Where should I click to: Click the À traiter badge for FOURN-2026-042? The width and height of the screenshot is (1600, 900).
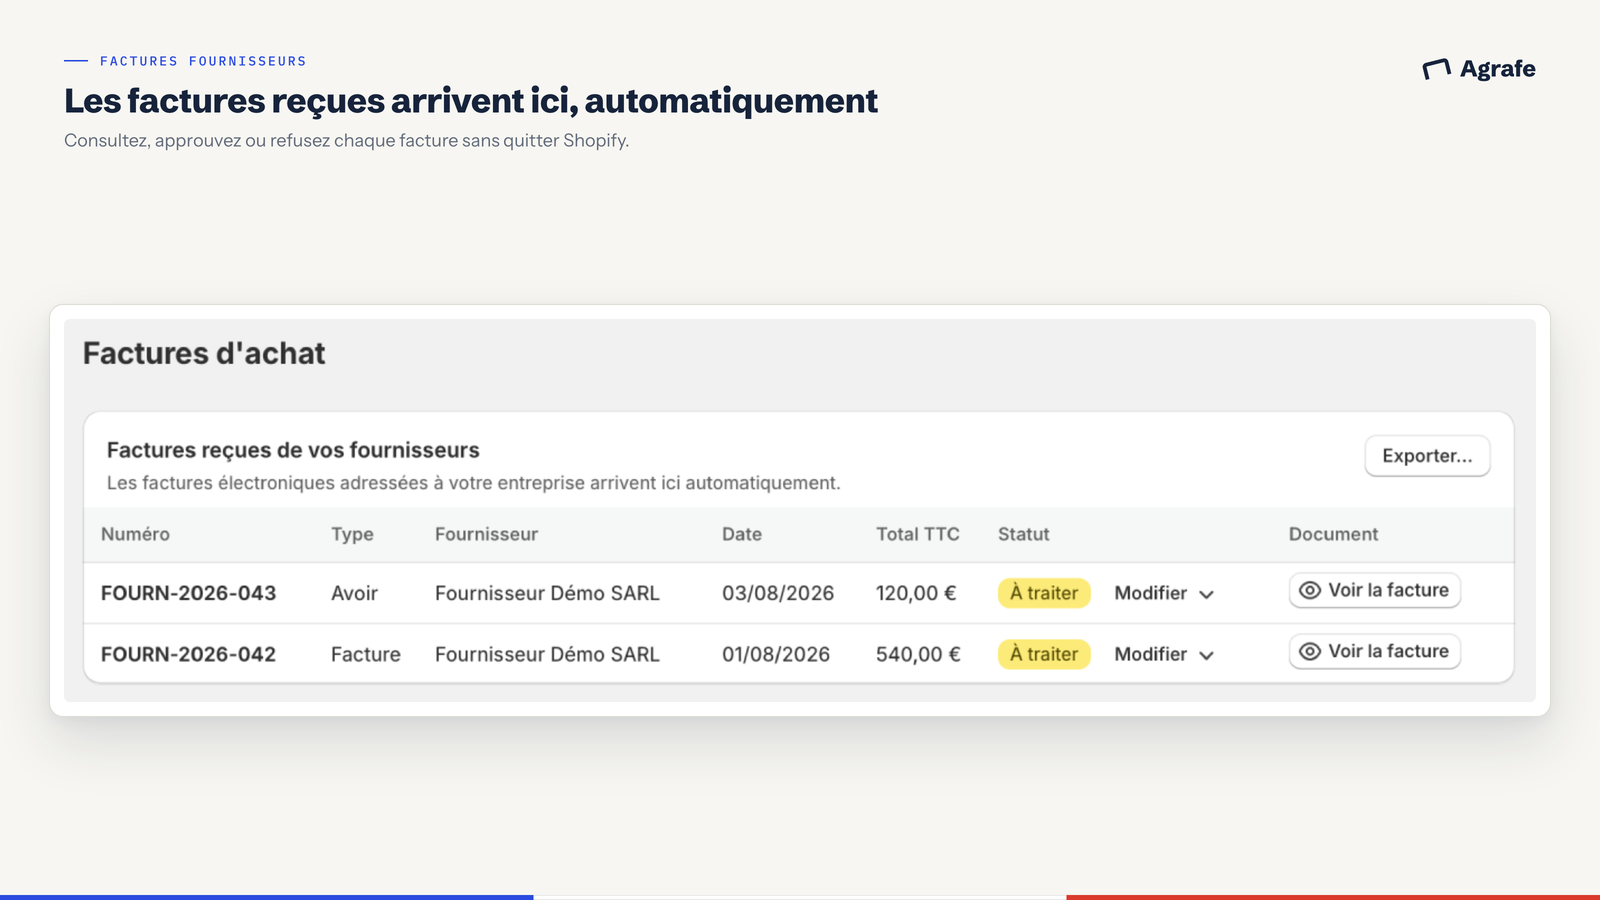click(1044, 654)
